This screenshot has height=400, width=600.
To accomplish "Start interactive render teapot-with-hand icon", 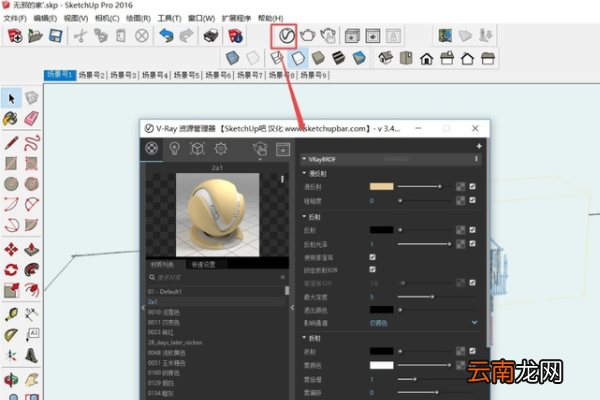I will pos(328,36).
